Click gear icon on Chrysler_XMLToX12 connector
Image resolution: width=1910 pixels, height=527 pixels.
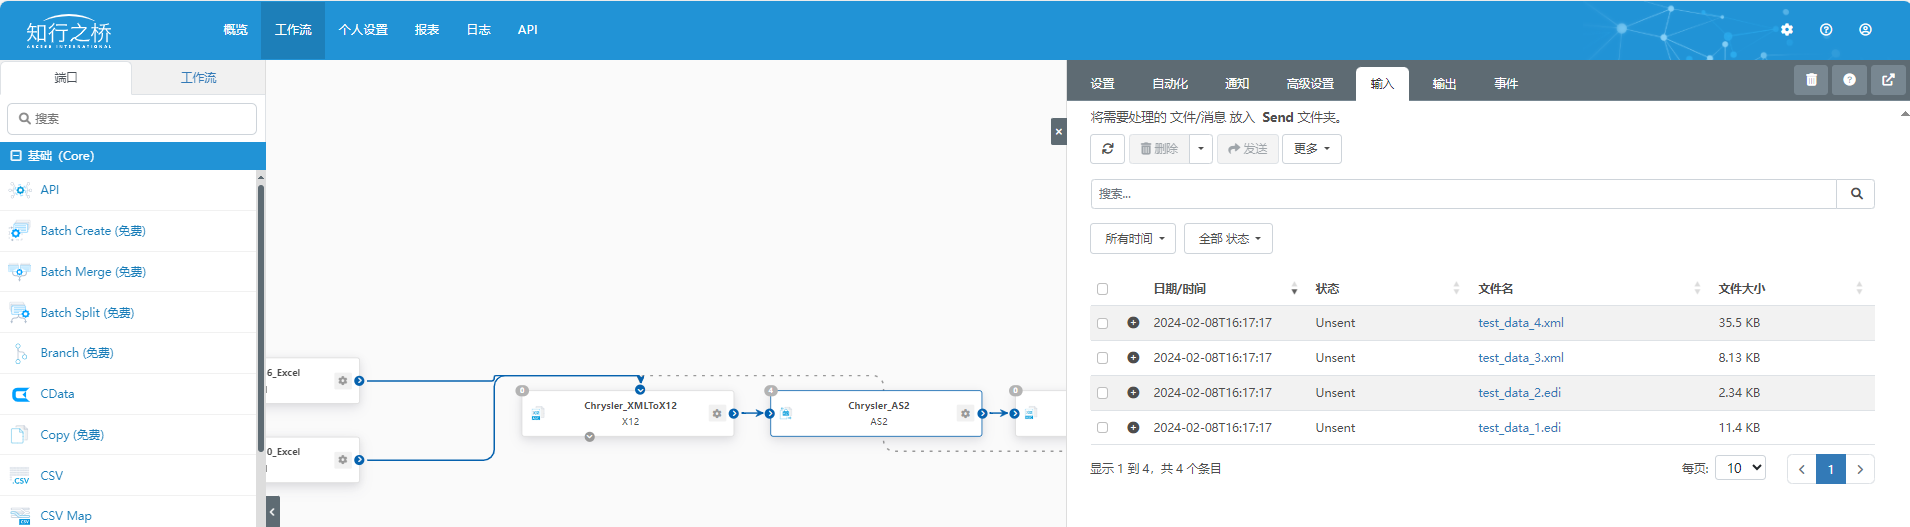click(x=717, y=413)
